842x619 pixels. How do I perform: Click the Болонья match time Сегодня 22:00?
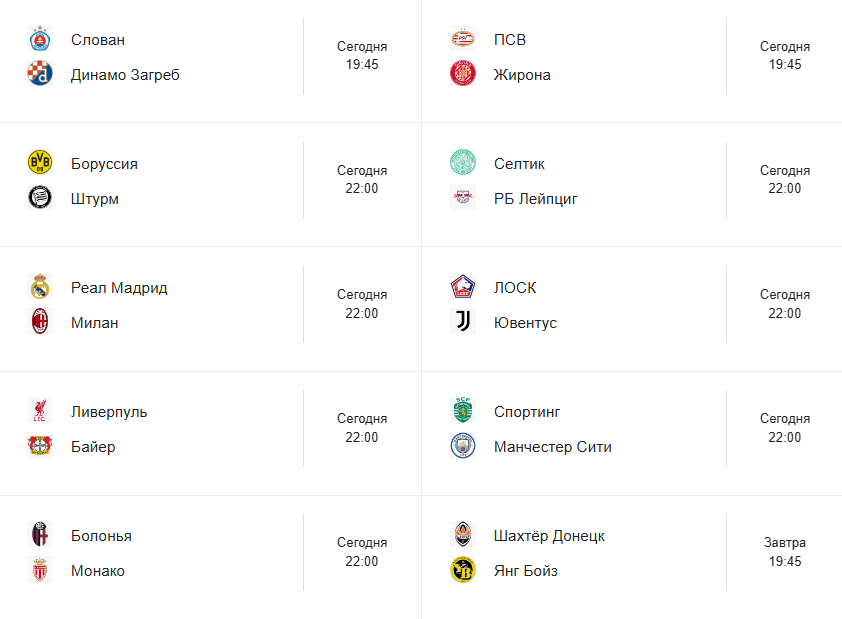click(361, 552)
